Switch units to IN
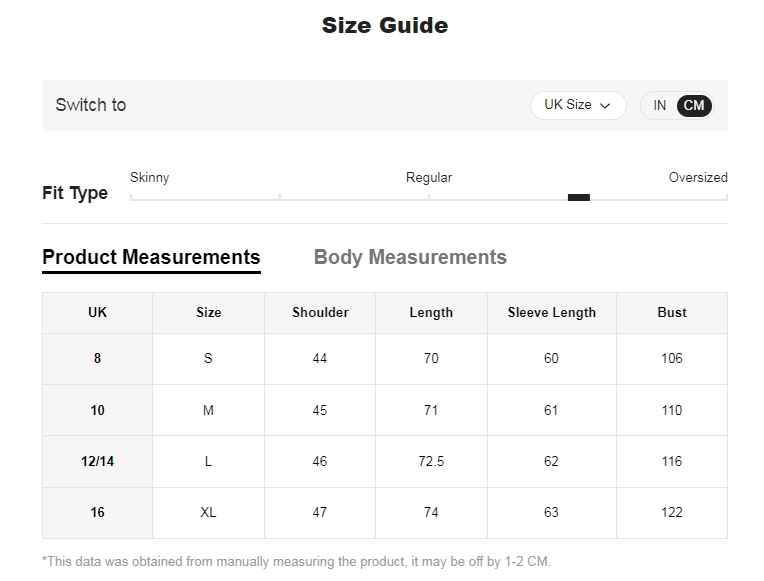The width and height of the screenshot is (764, 581). (x=660, y=105)
